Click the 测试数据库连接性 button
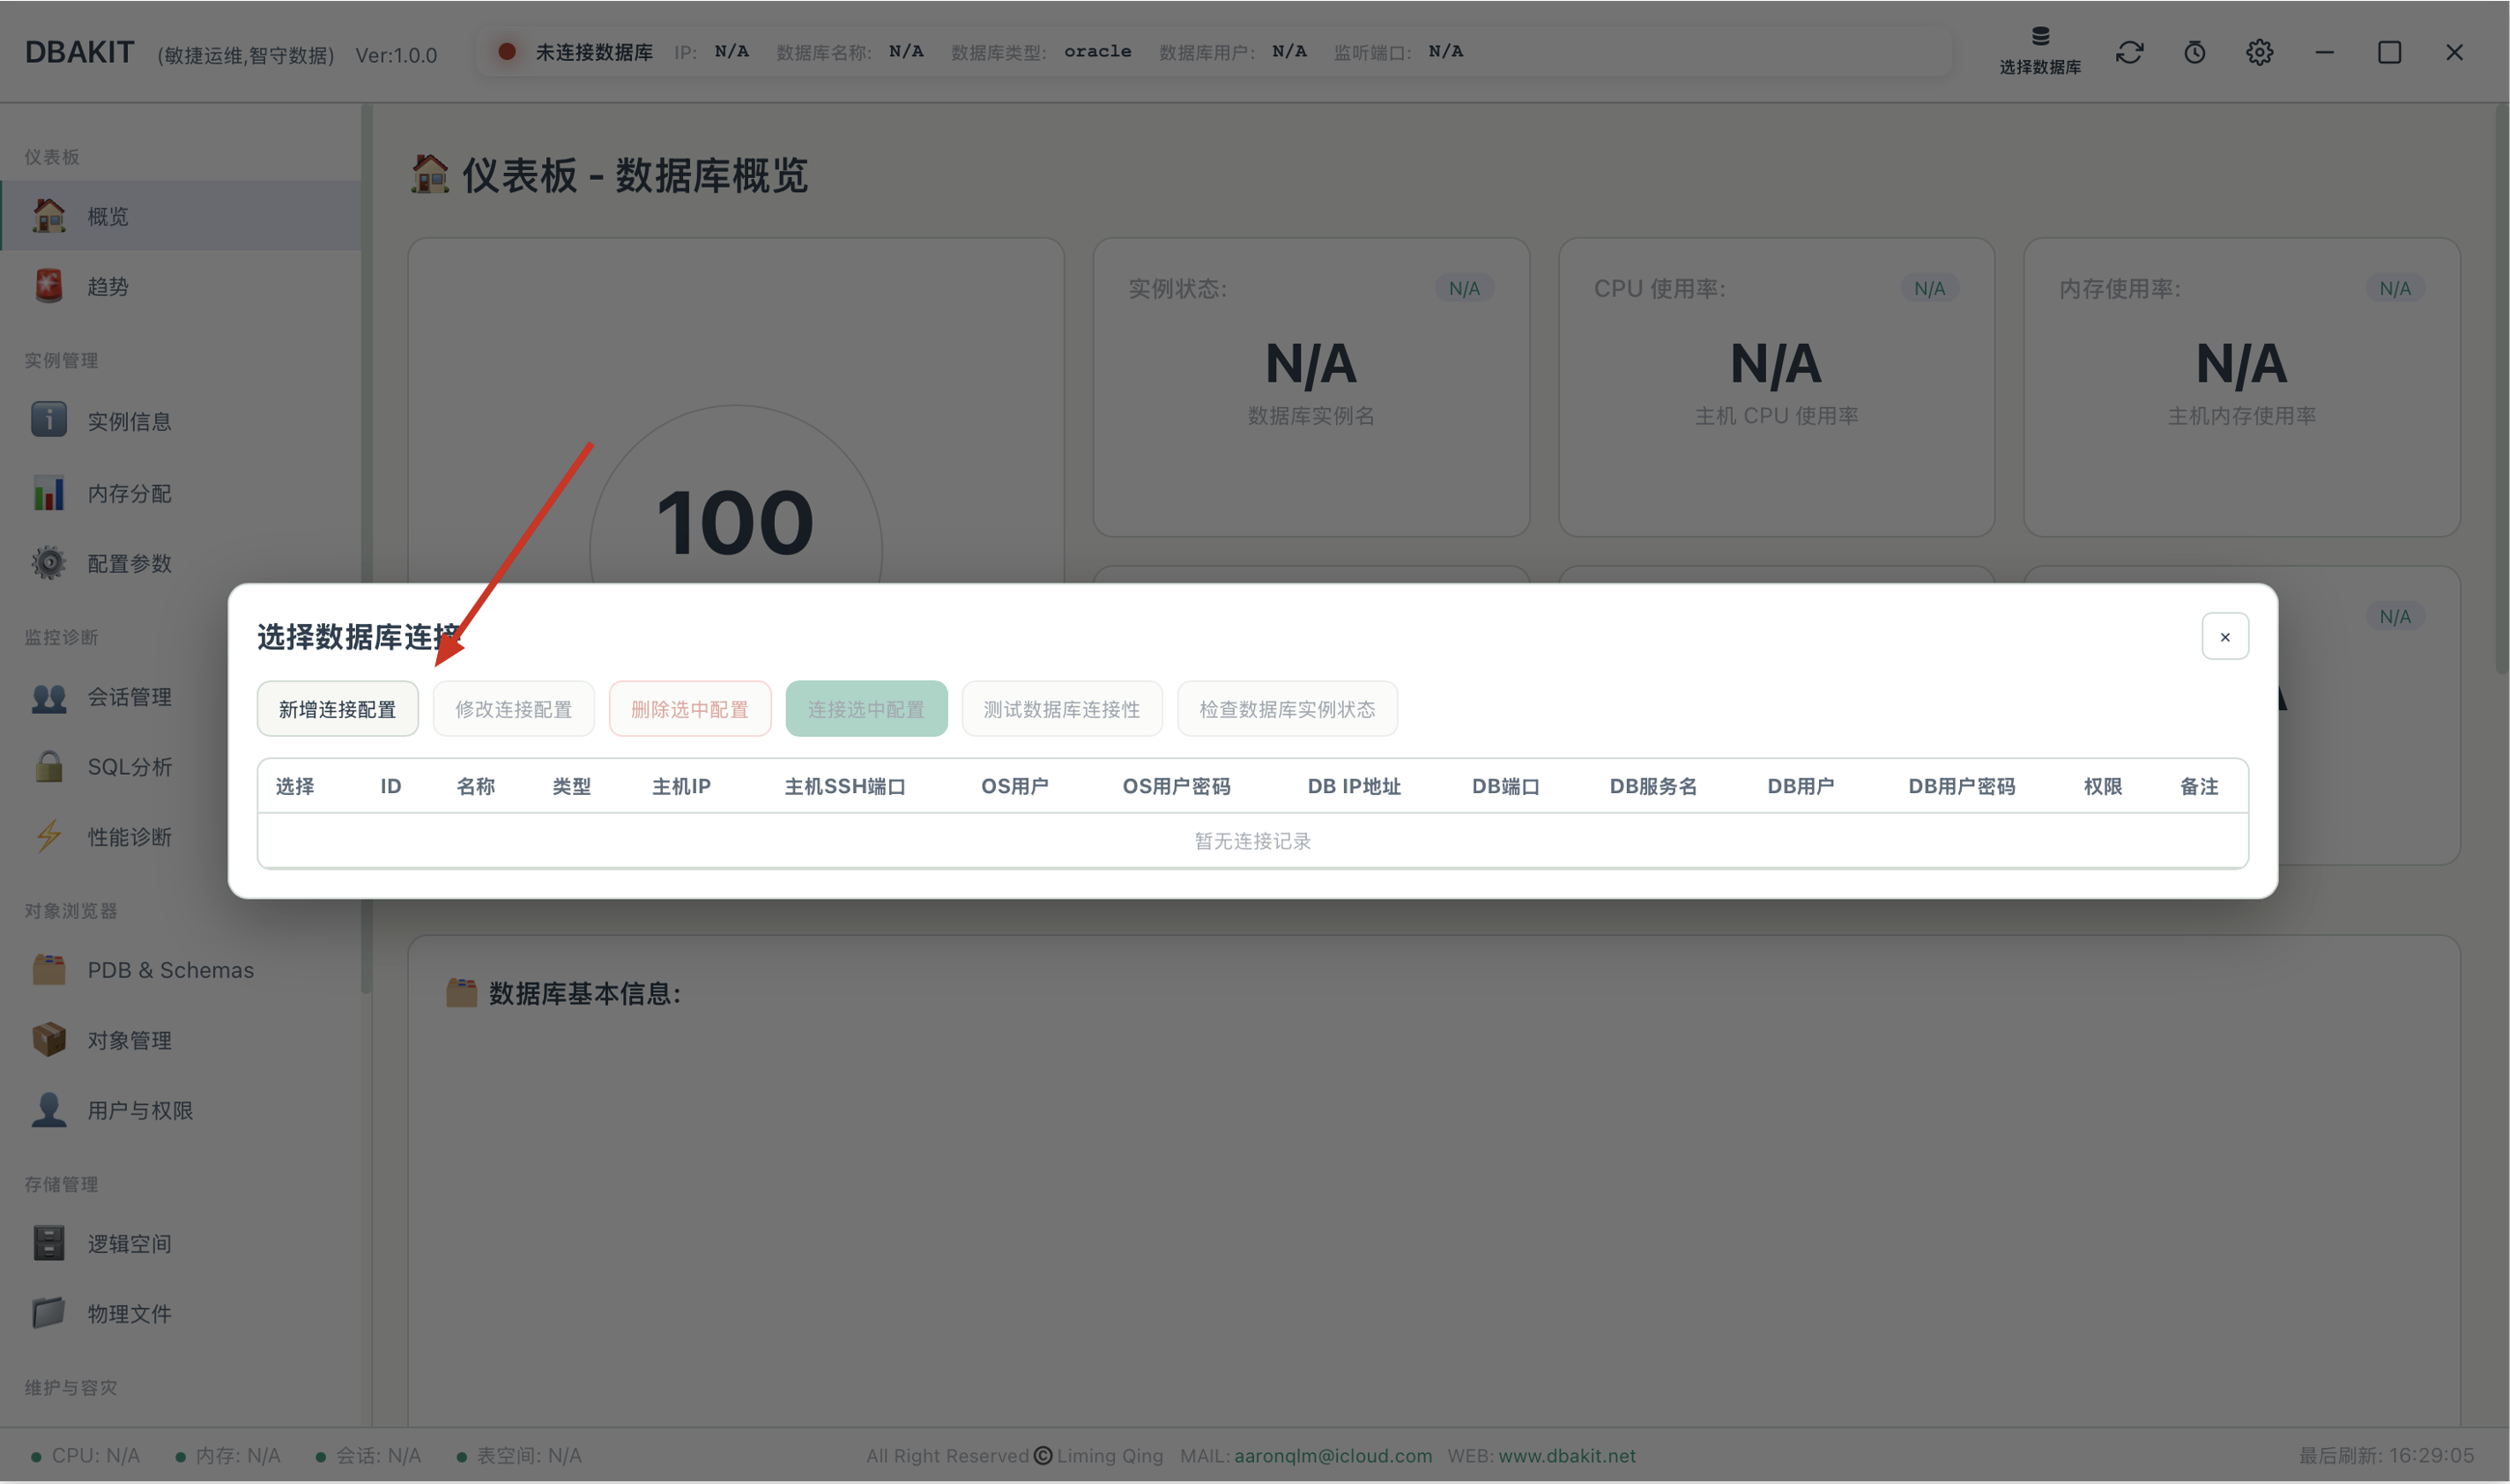The width and height of the screenshot is (2510, 1484). [1061, 709]
